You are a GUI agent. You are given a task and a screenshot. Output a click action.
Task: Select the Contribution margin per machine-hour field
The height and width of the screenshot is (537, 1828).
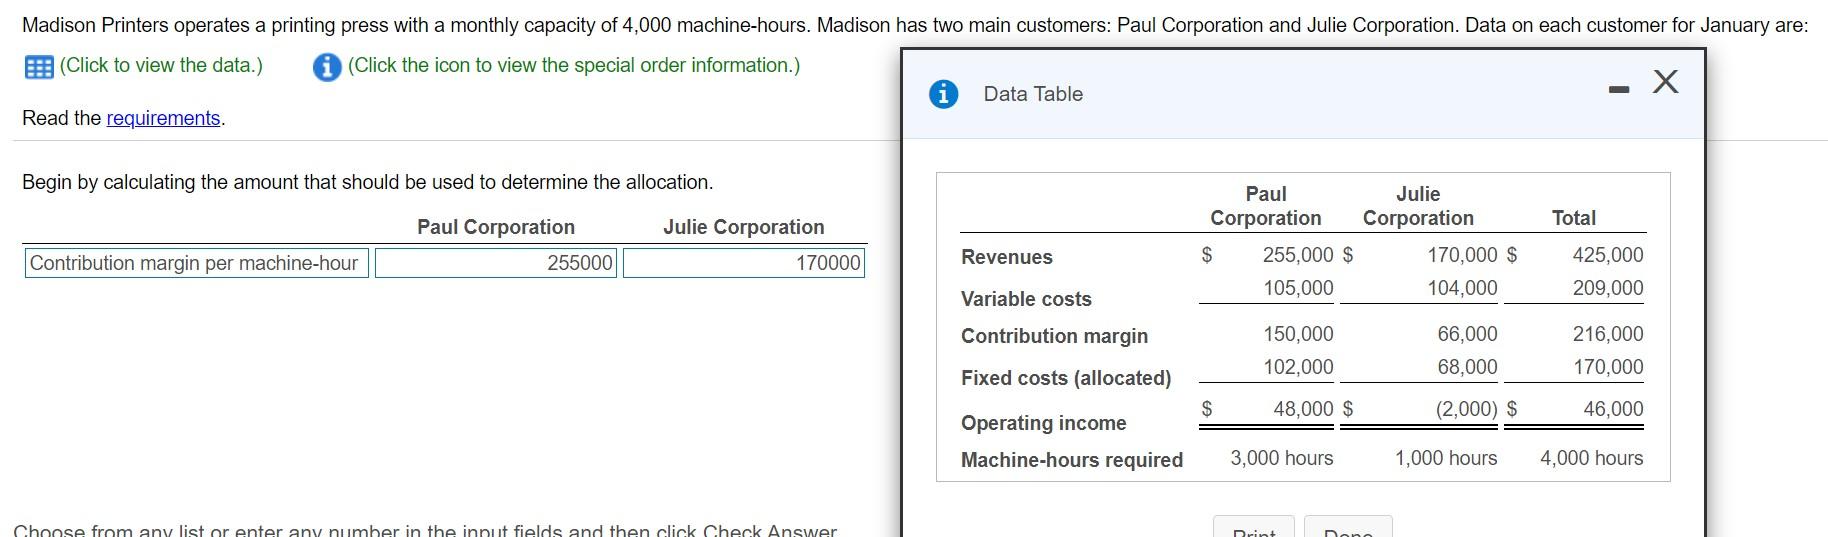click(x=197, y=263)
